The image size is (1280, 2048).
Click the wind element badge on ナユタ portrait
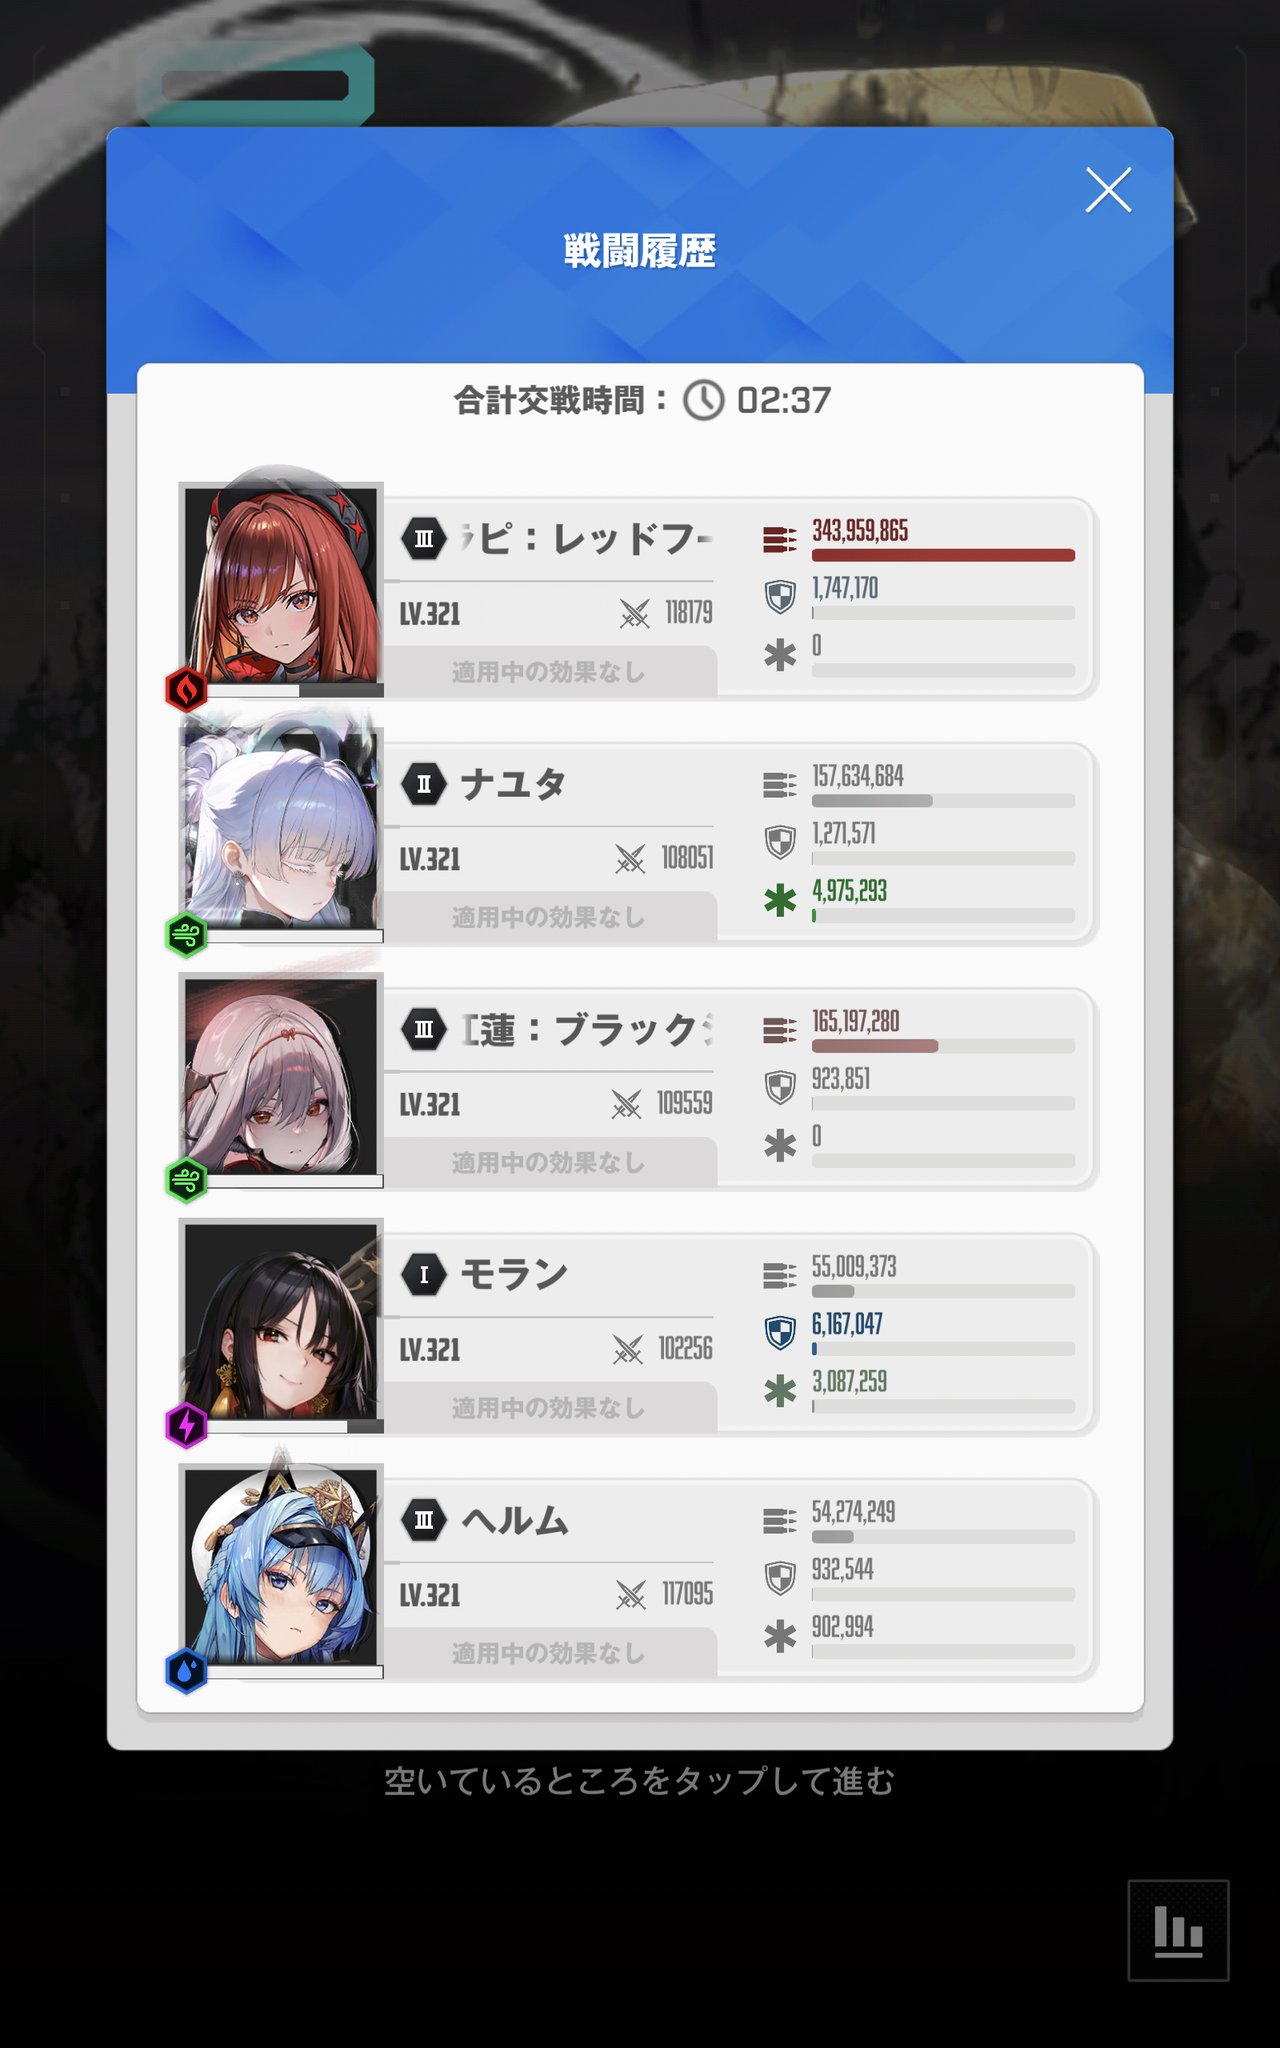186,935
